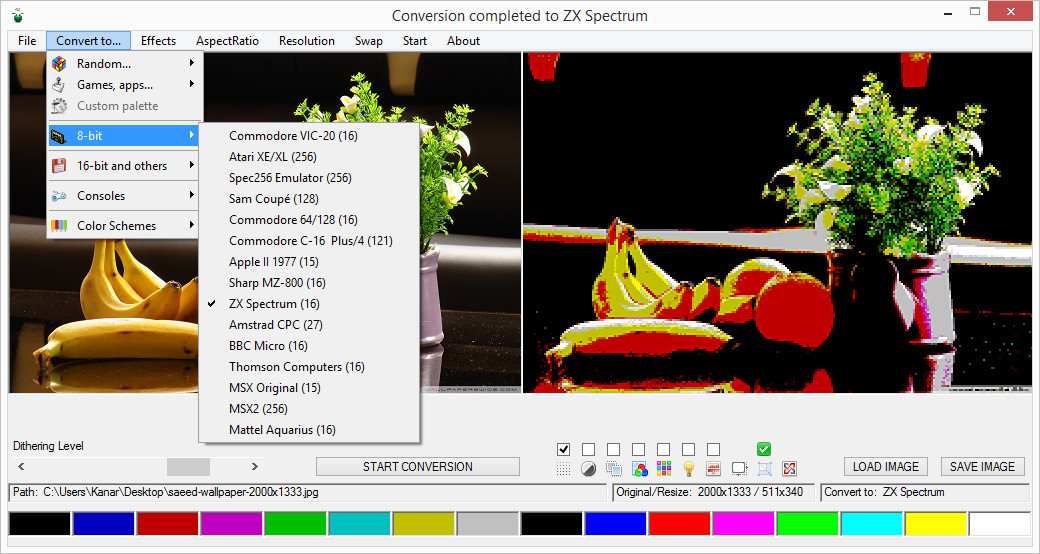The image size is (1040, 554).
Task: Click Dithering Level left arrow
Action: click(21, 466)
